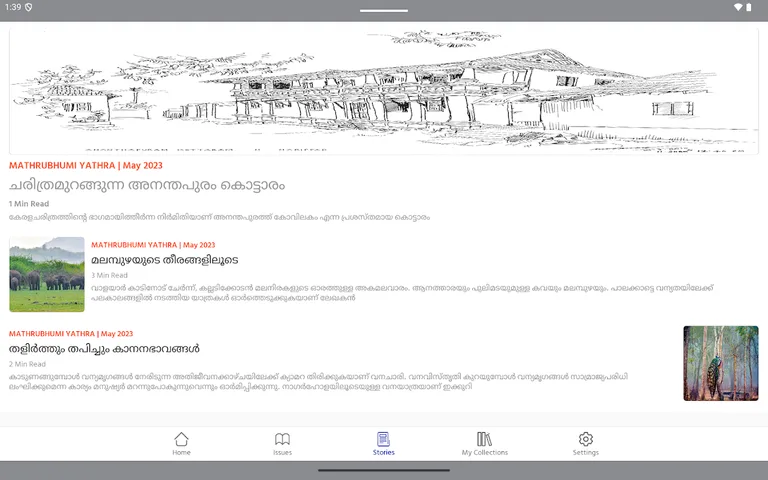This screenshot has height=480, width=768.
Task: Tap the battery status icon
Action: [x=749, y=7]
